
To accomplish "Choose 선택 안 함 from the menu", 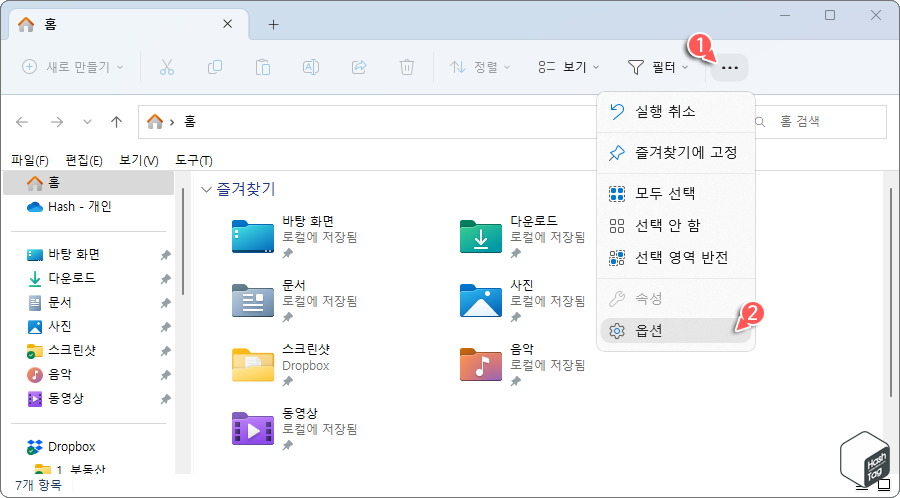I will [676, 225].
